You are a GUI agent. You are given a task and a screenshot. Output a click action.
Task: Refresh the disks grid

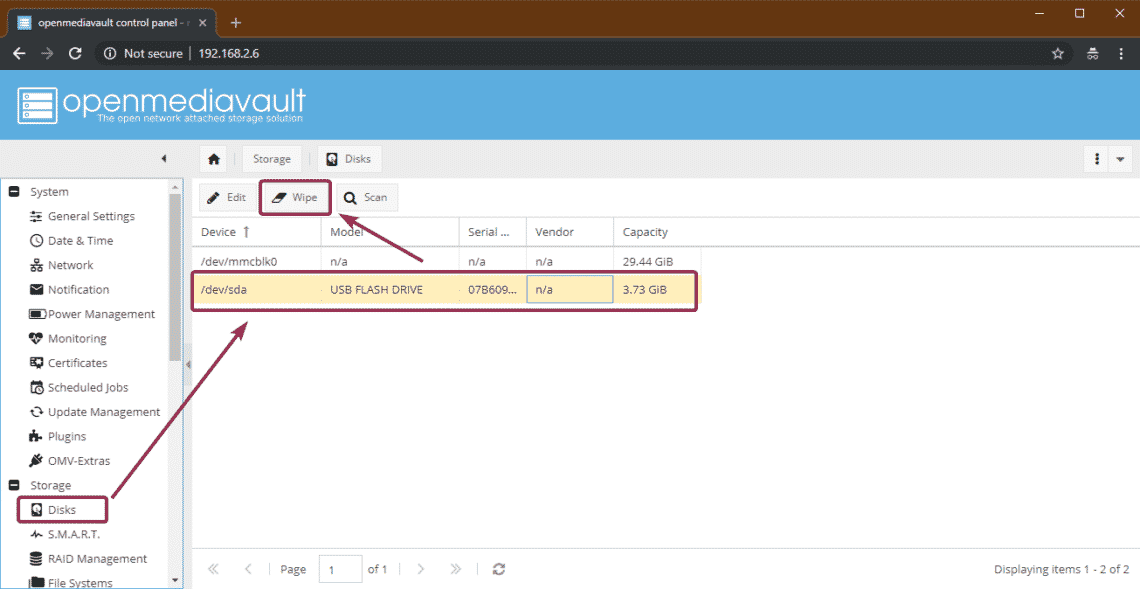coord(499,569)
